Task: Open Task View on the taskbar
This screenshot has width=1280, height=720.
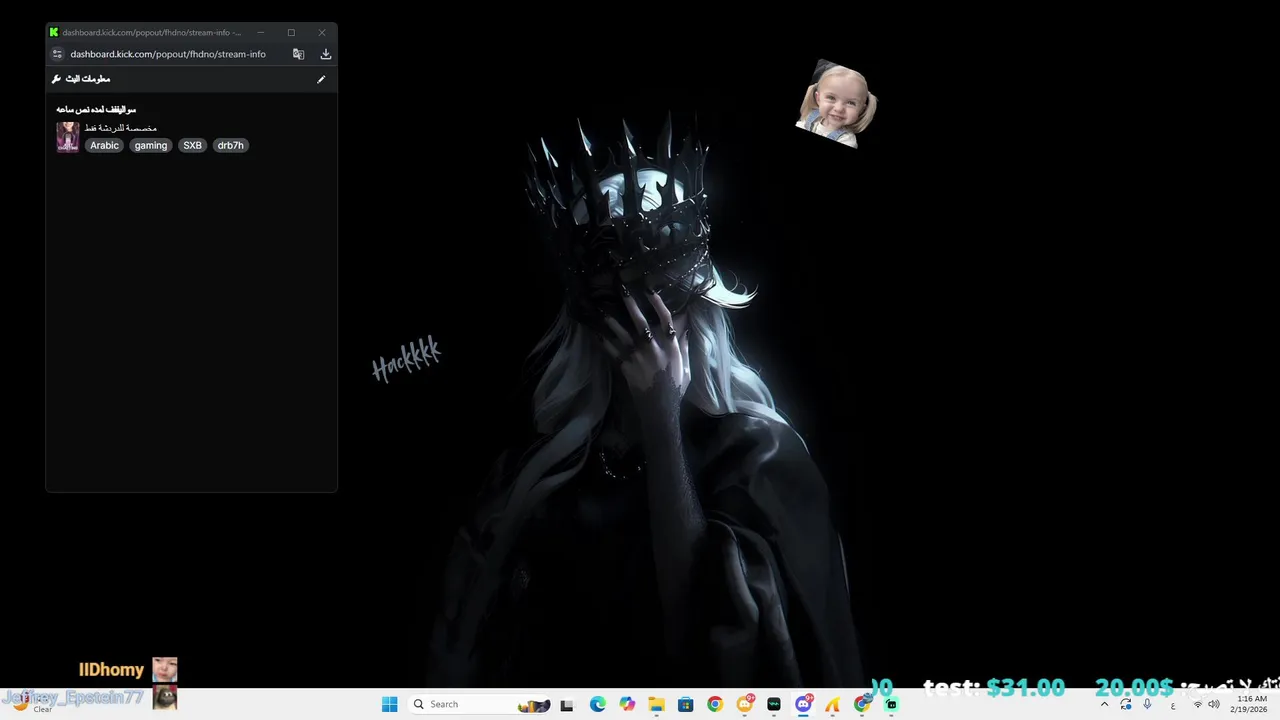Action: (567, 704)
